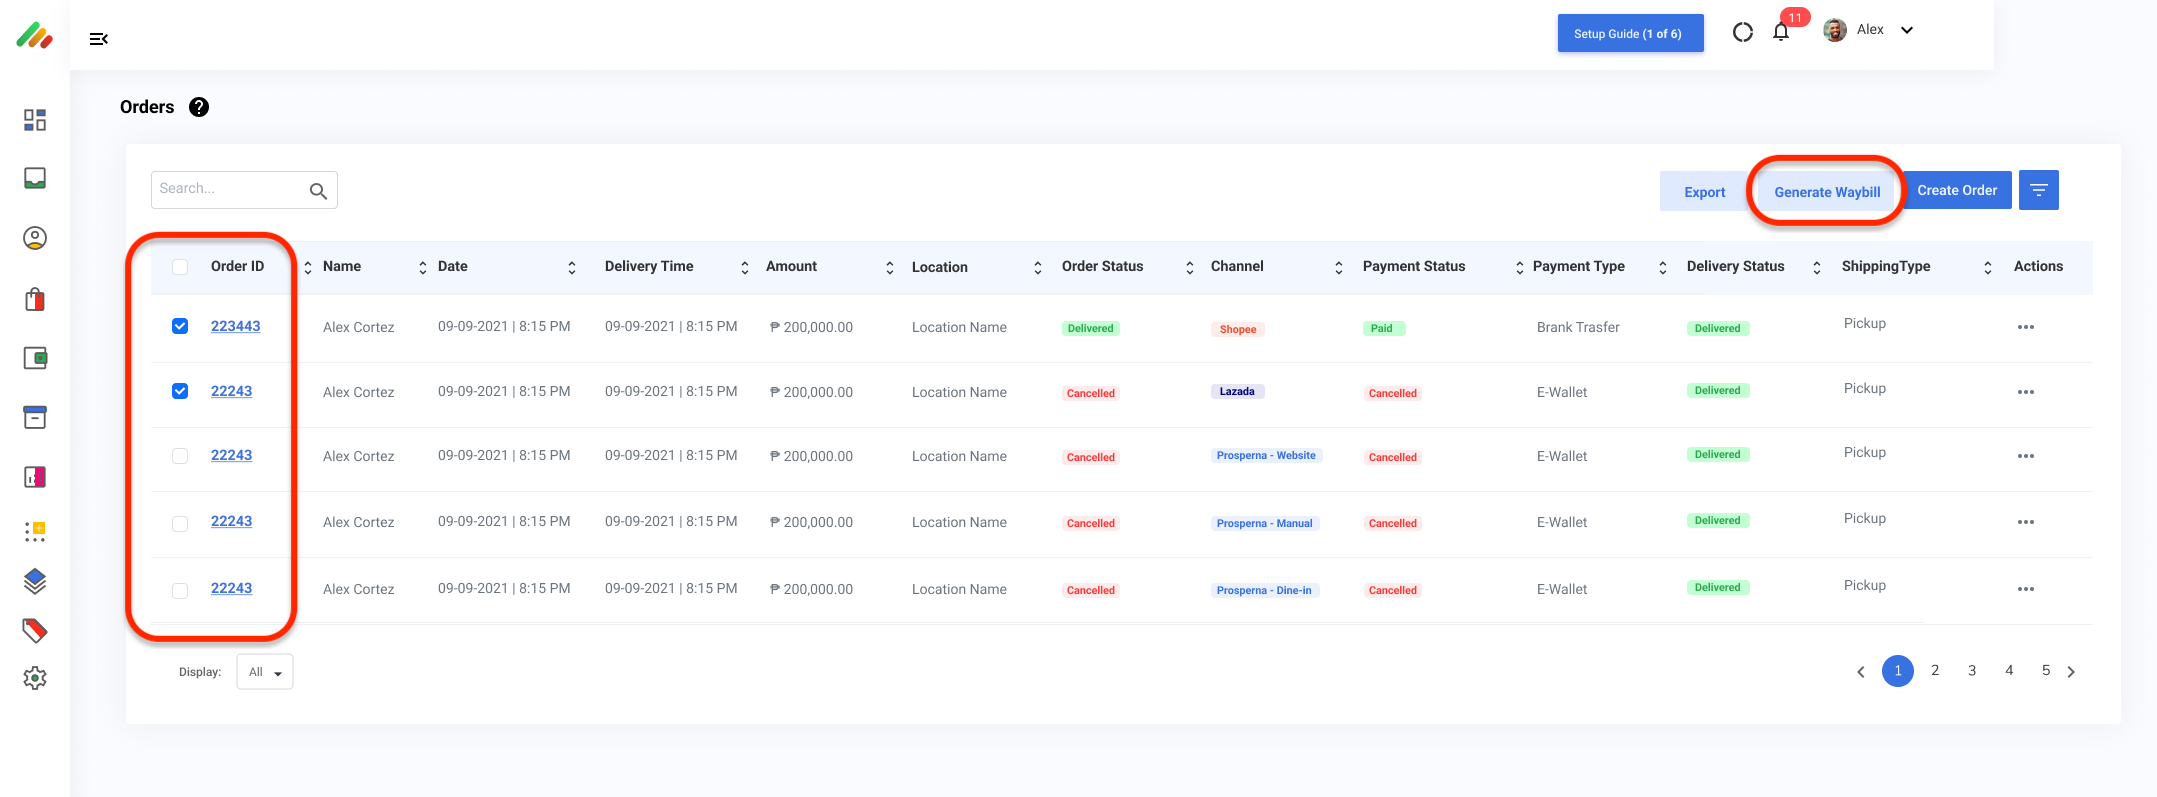
Task: Go to page 3 of orders
Action: [x=1971, y=671]
